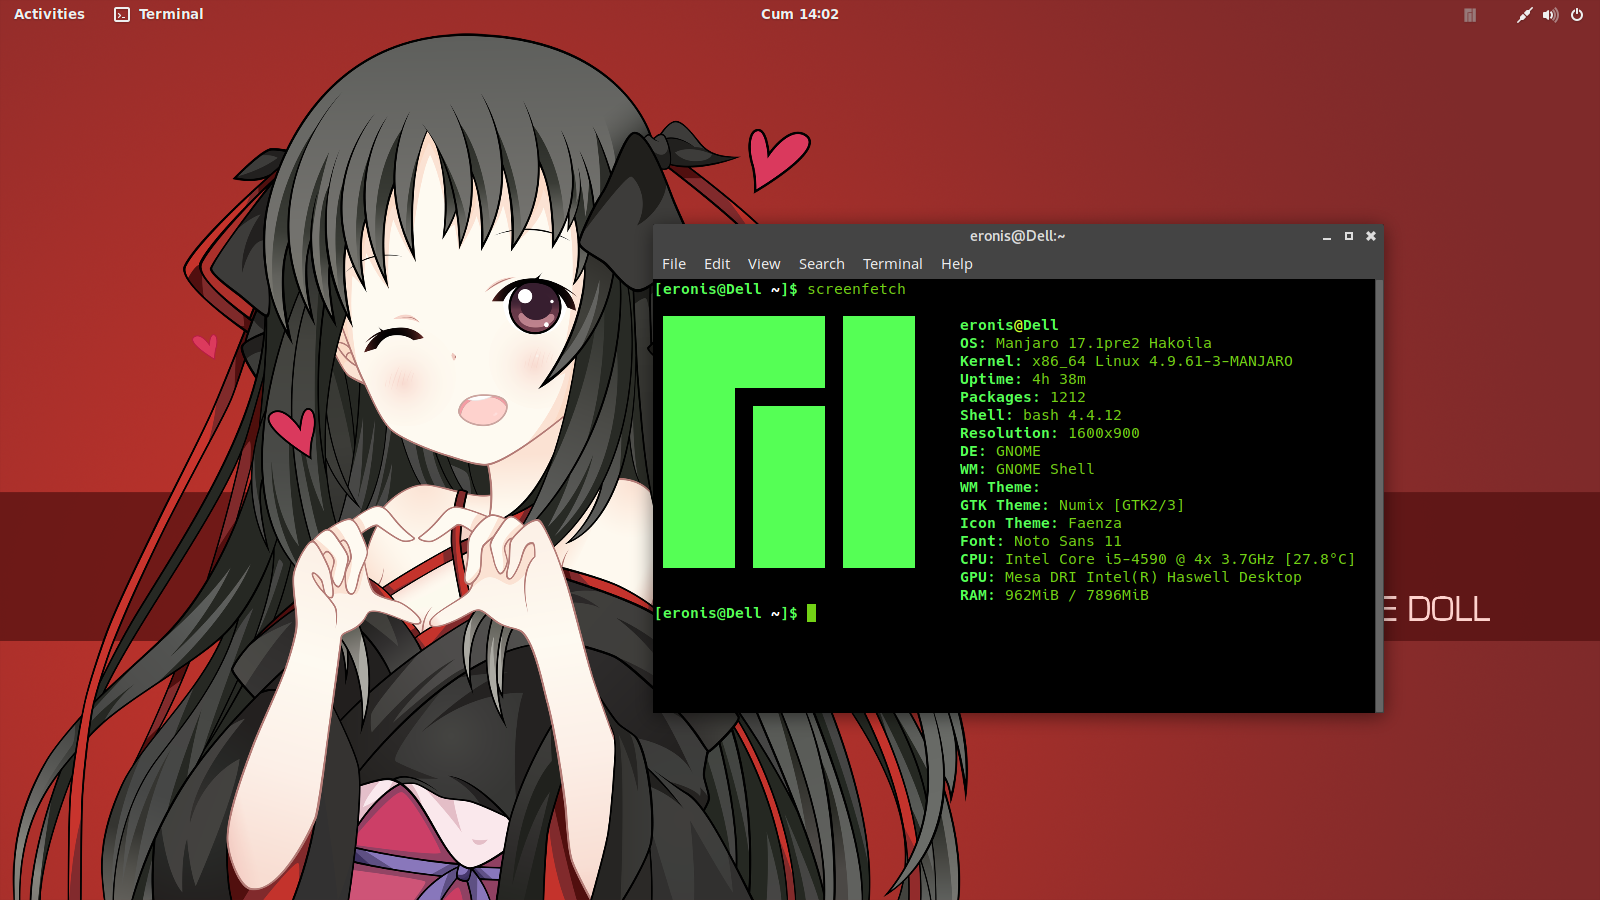Open the Terminal menu in the window menubar

point(893,264)
